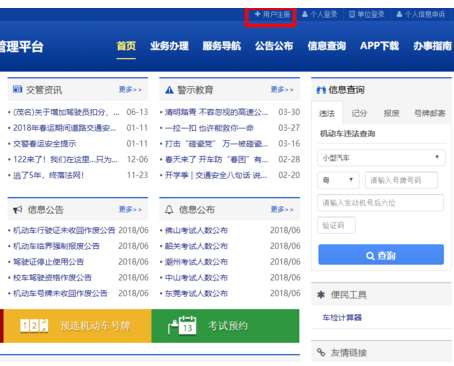The height and width of the screenshot is (366, 454).
Task: Click more link for 警示教育
Action: tap(282, 89)
